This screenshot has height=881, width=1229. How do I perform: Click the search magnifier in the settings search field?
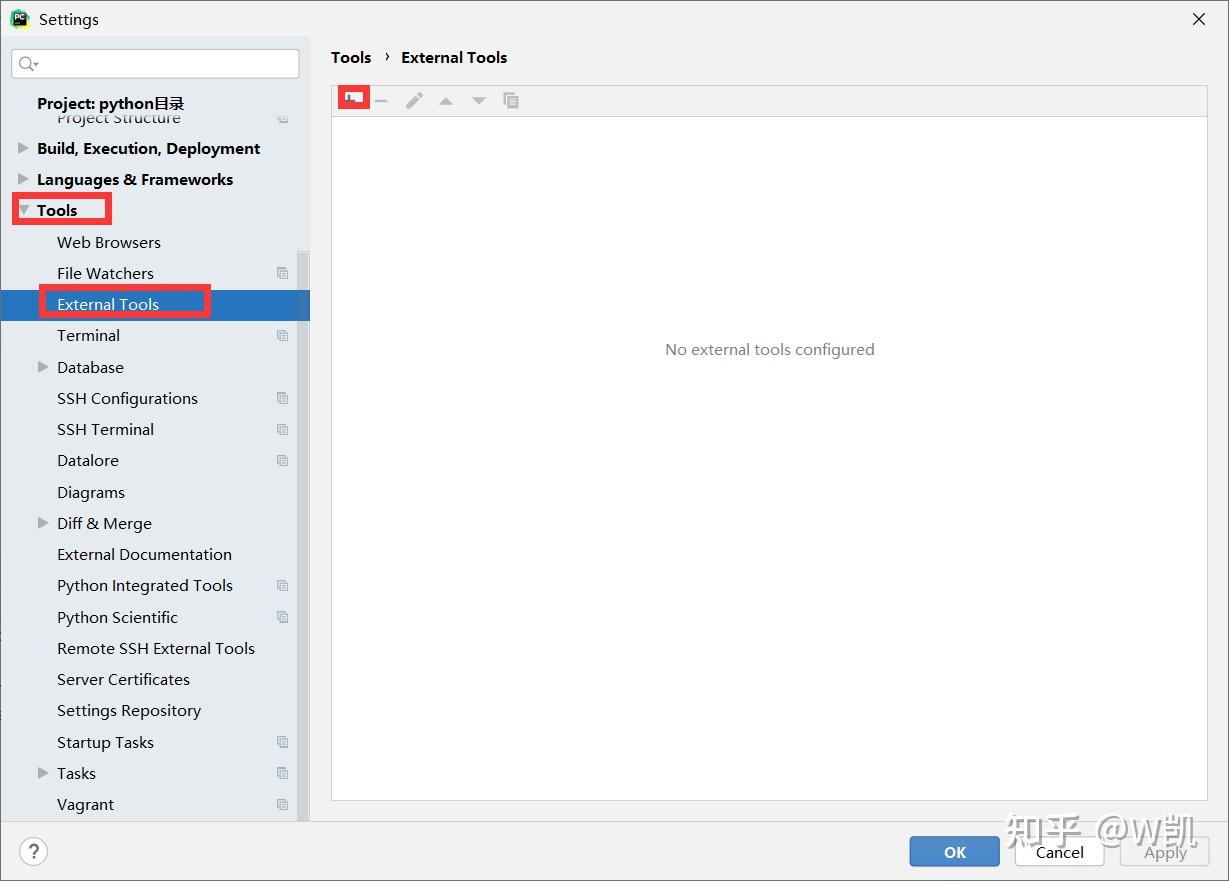click(x=28, y=63)
